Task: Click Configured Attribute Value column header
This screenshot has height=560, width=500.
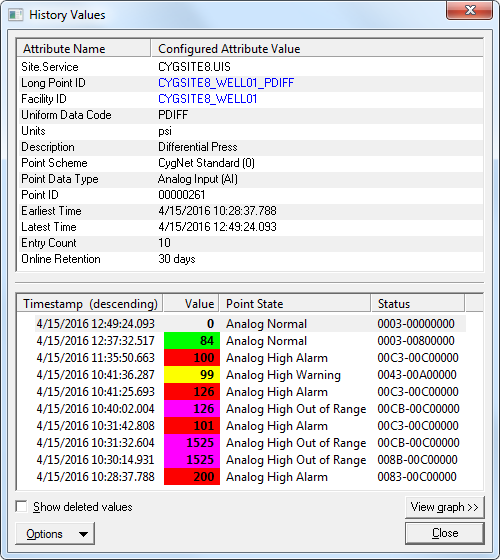Action: [317, 49]
